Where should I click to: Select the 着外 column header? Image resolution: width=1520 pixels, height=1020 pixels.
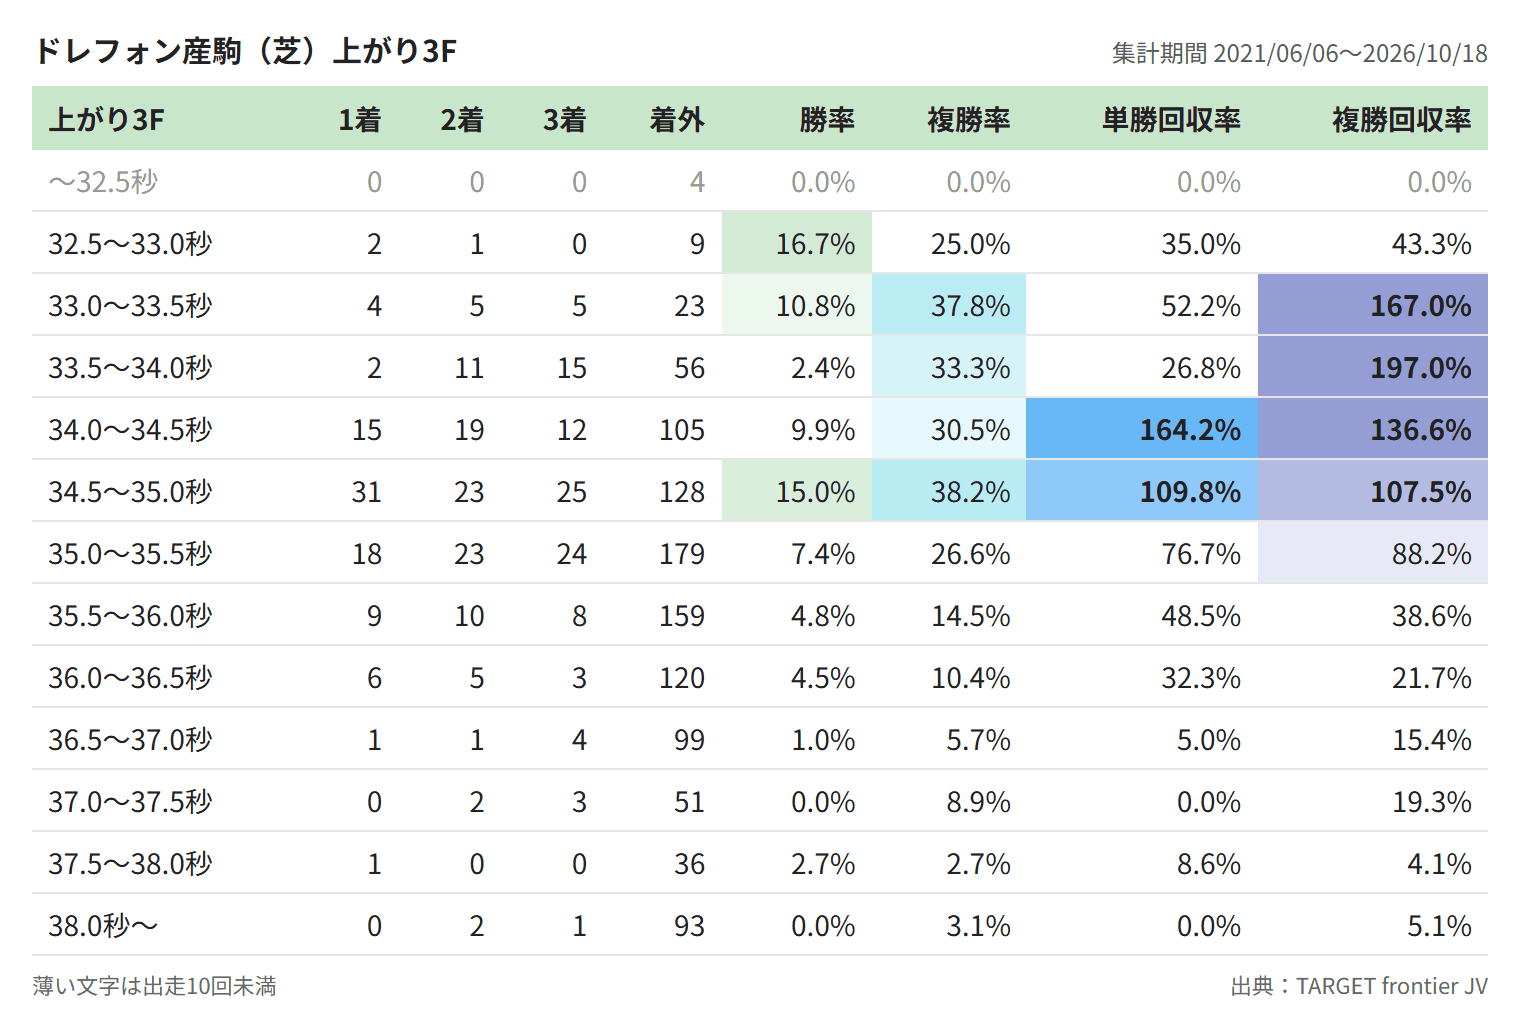(x=677, y=120)
